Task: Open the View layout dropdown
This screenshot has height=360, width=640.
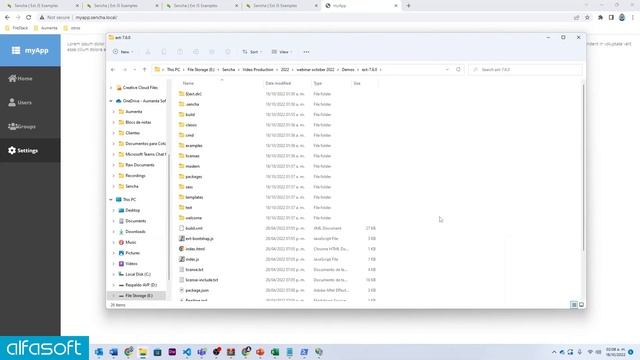Action: [x=282, y=52]
